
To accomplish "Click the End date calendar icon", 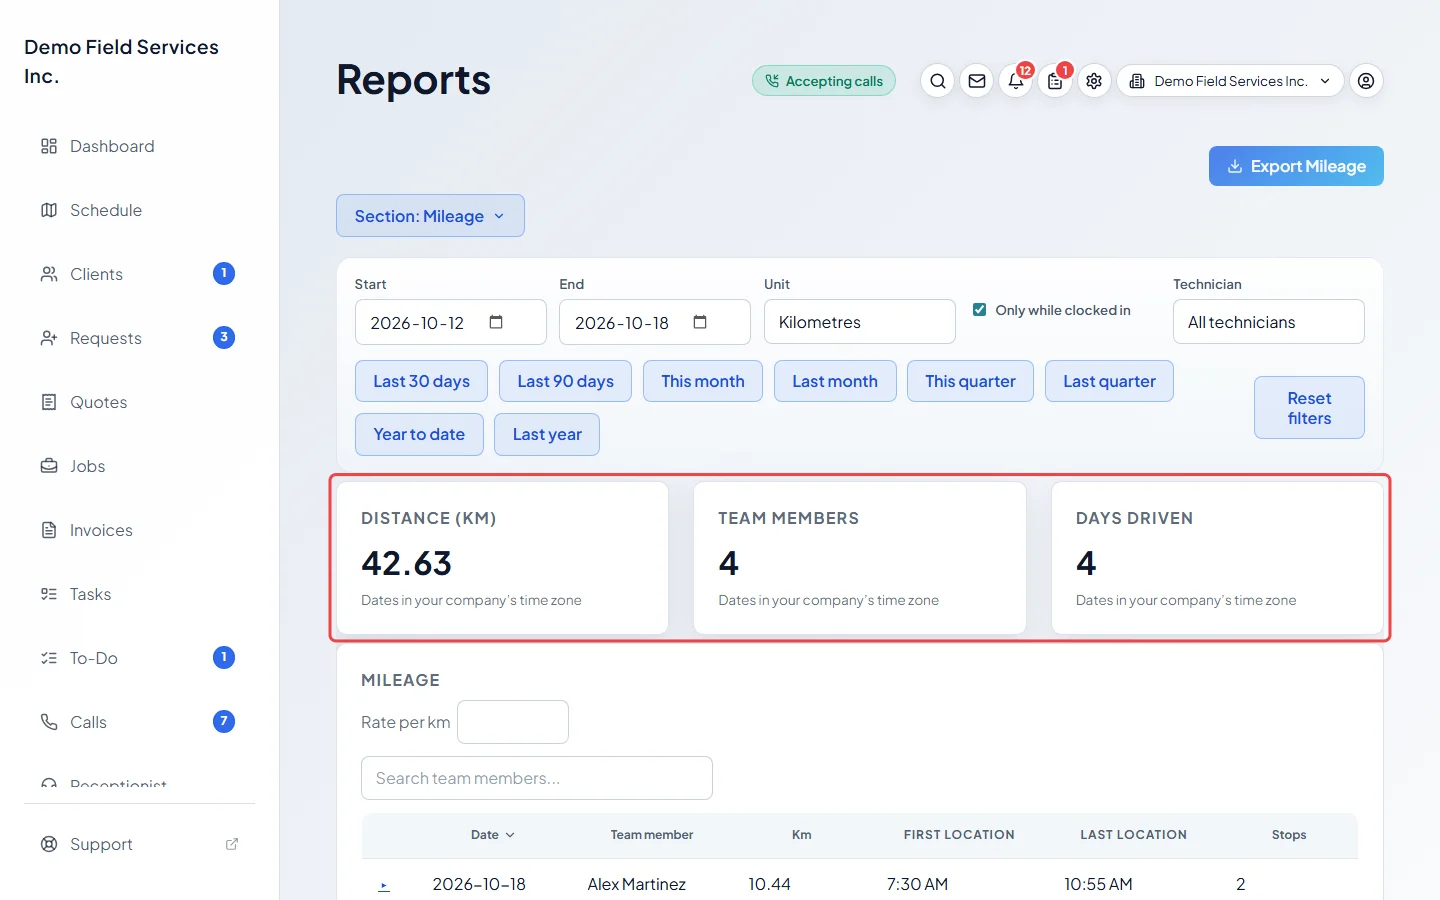I will pyautogui.click(x=700, y=322).
